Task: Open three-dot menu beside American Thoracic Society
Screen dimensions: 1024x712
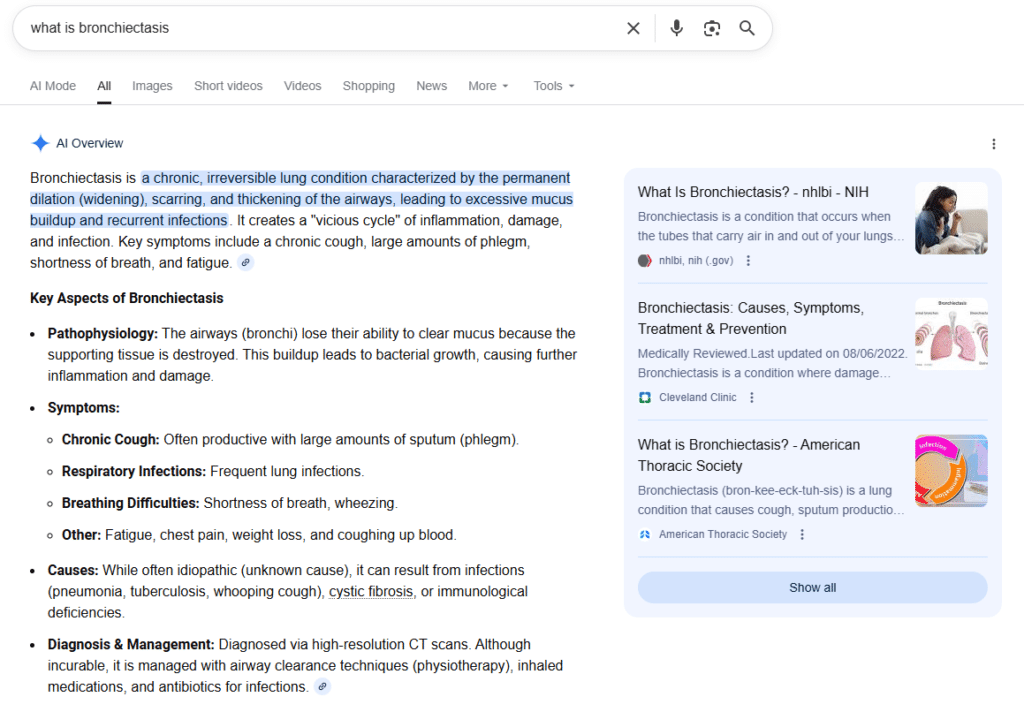Action: 802,535
